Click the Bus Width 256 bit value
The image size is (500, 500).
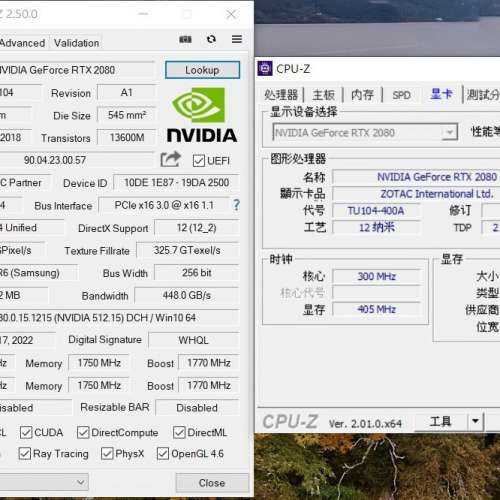point(197,273)
